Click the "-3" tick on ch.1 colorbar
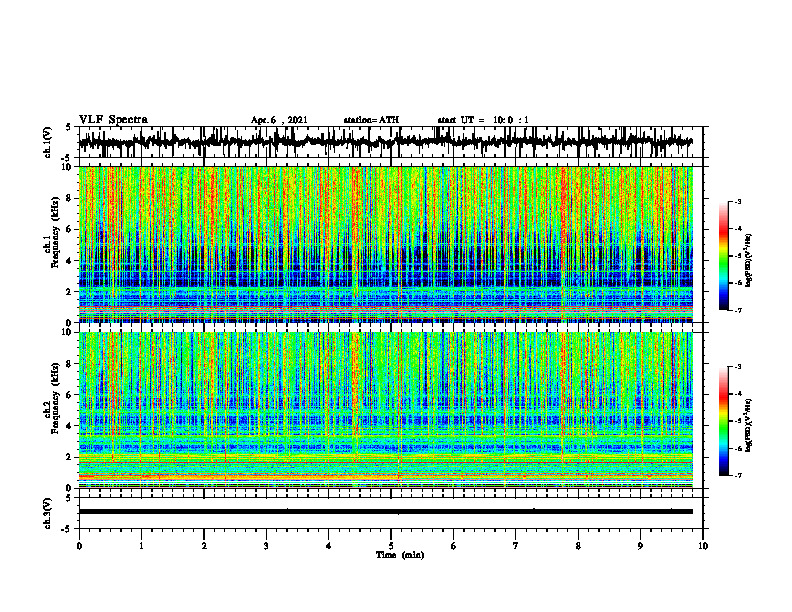The image size is (792, 612). tap(737, 201)
